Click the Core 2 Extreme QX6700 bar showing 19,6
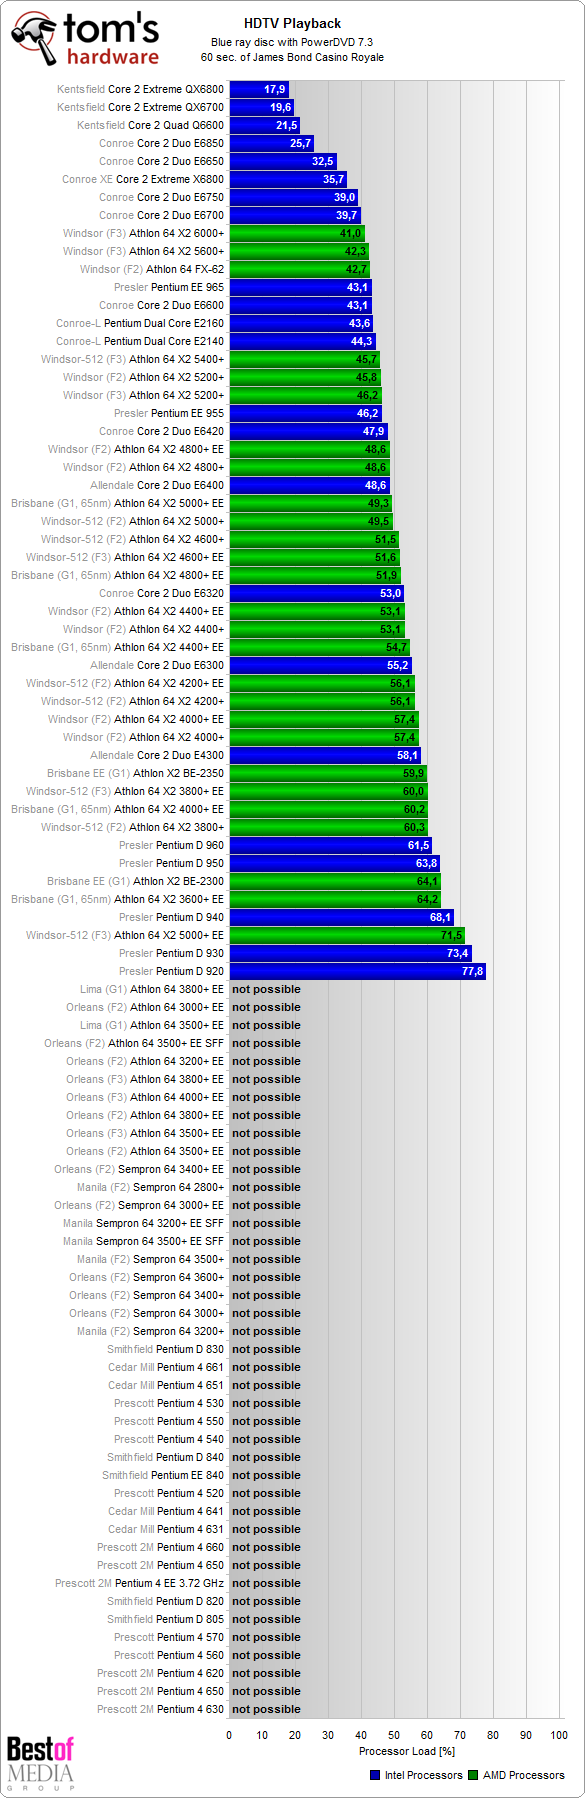The height and width of the screenshot is (1798, 585). coord(262,107)
